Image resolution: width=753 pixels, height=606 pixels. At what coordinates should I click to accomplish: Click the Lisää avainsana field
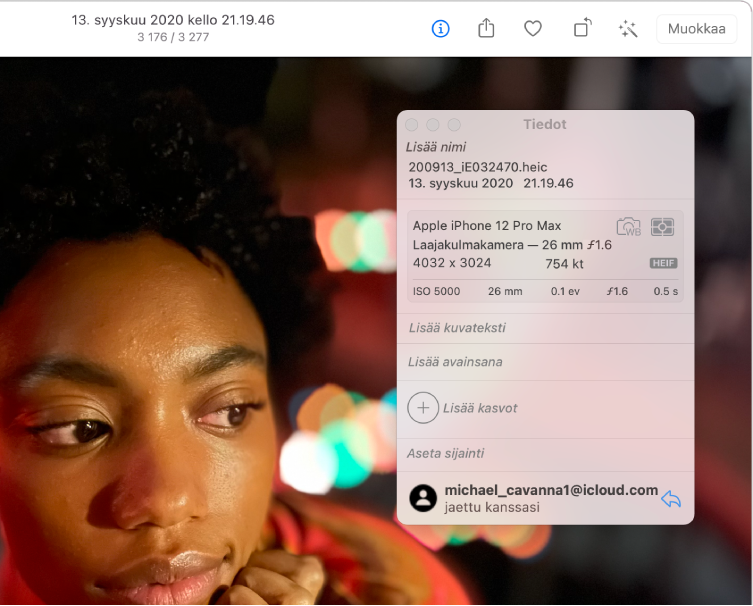[455, 361]
